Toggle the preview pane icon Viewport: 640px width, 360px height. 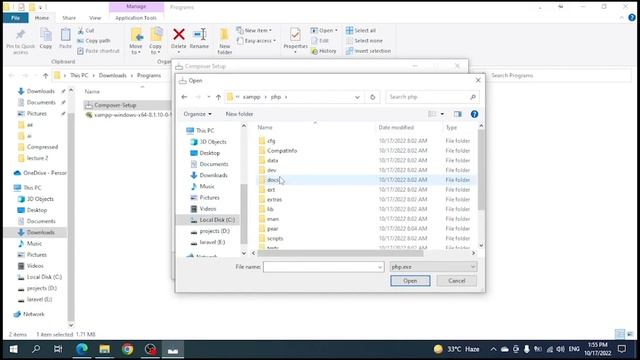pyautogui.click(x=458, y=114)
